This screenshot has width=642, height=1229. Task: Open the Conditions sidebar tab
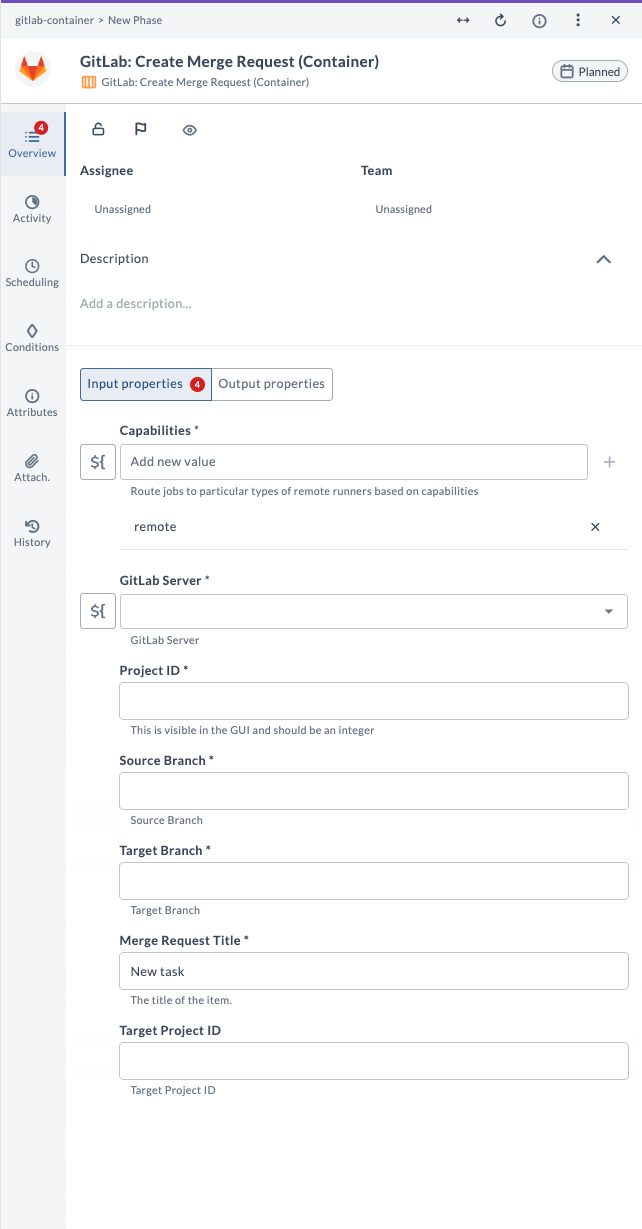pyautogui.click(x=32, y=338)
